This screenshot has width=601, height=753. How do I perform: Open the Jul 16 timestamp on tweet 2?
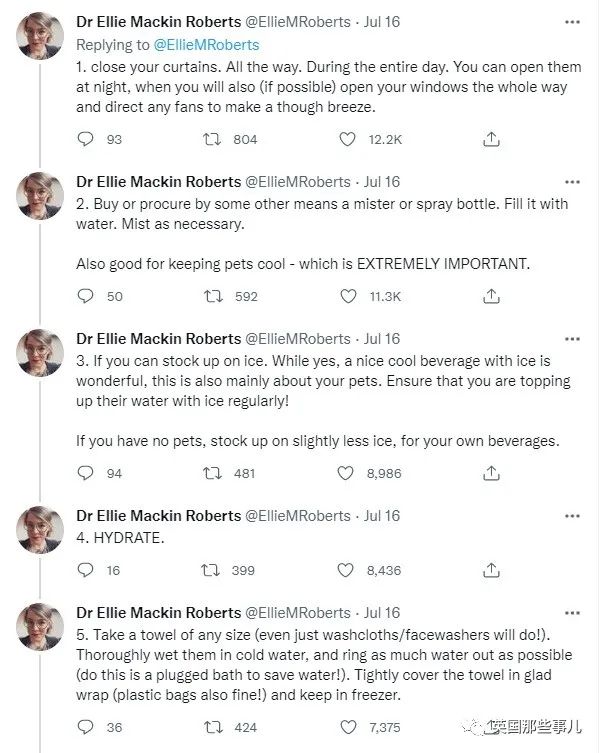(x=381, y=182)
